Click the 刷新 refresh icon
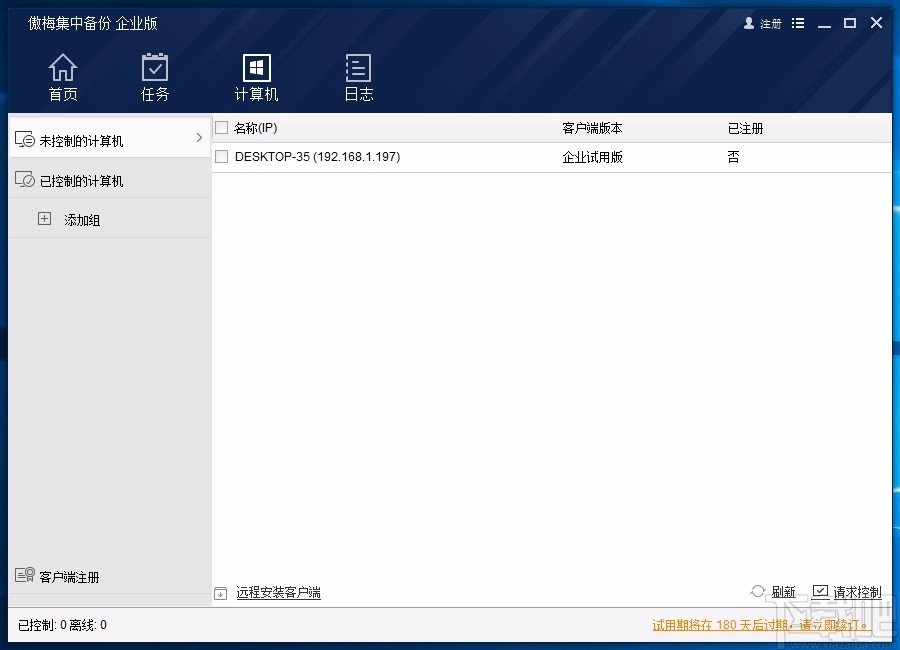Screen dimensions: 900x650 click(759, 591)
